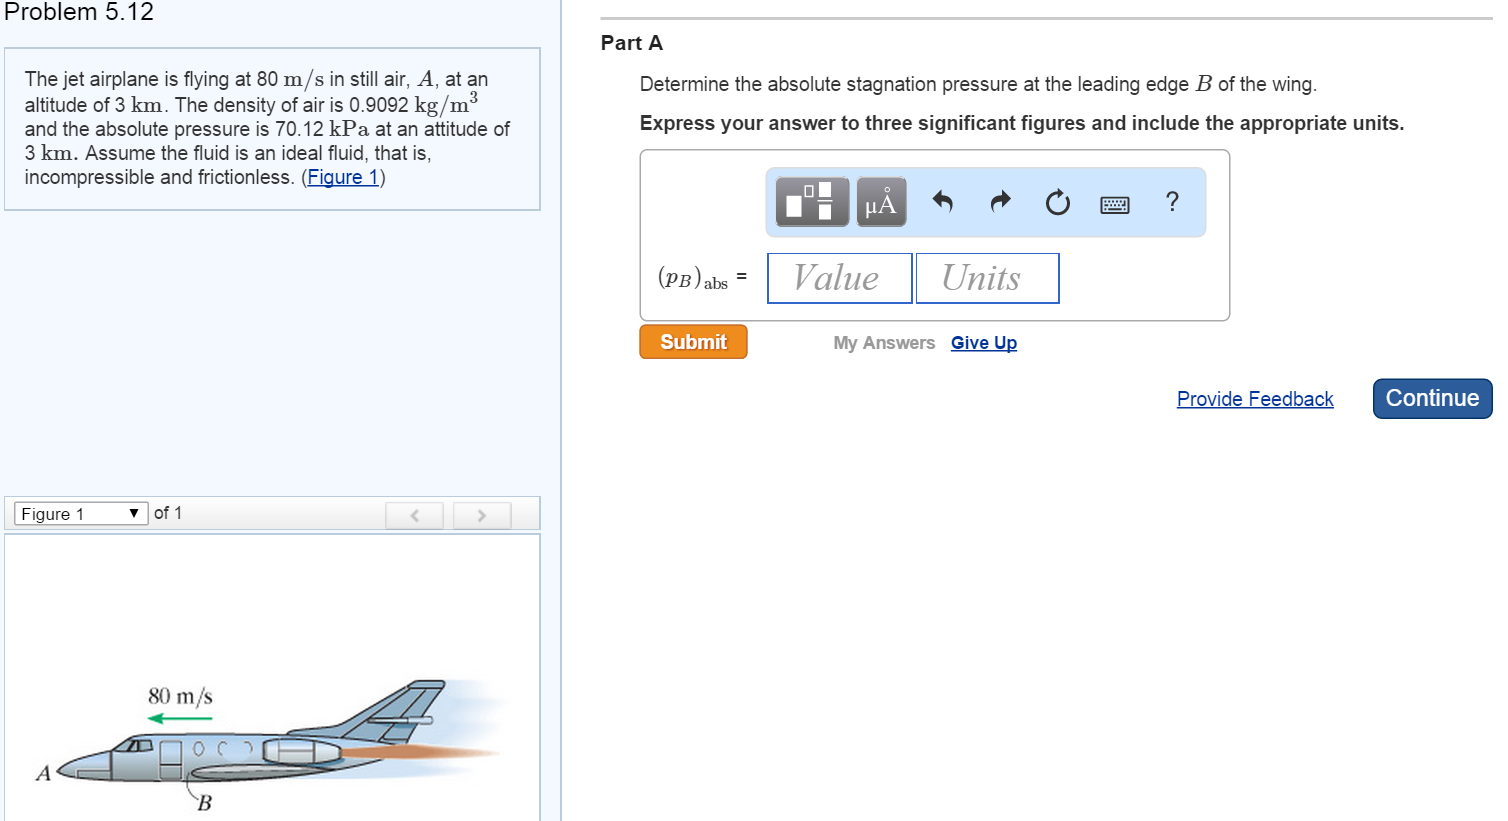Click the previous figure navigation arrow
Image resolution: width=1508 pixels, height=821 pixels.
tap(414, 514)
